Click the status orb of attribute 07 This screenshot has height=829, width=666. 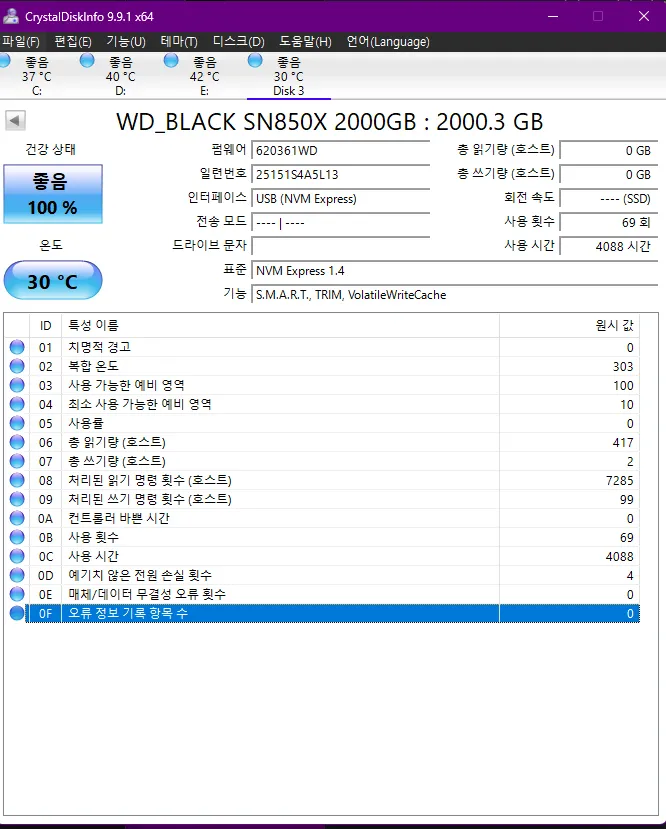coord(17,461)
